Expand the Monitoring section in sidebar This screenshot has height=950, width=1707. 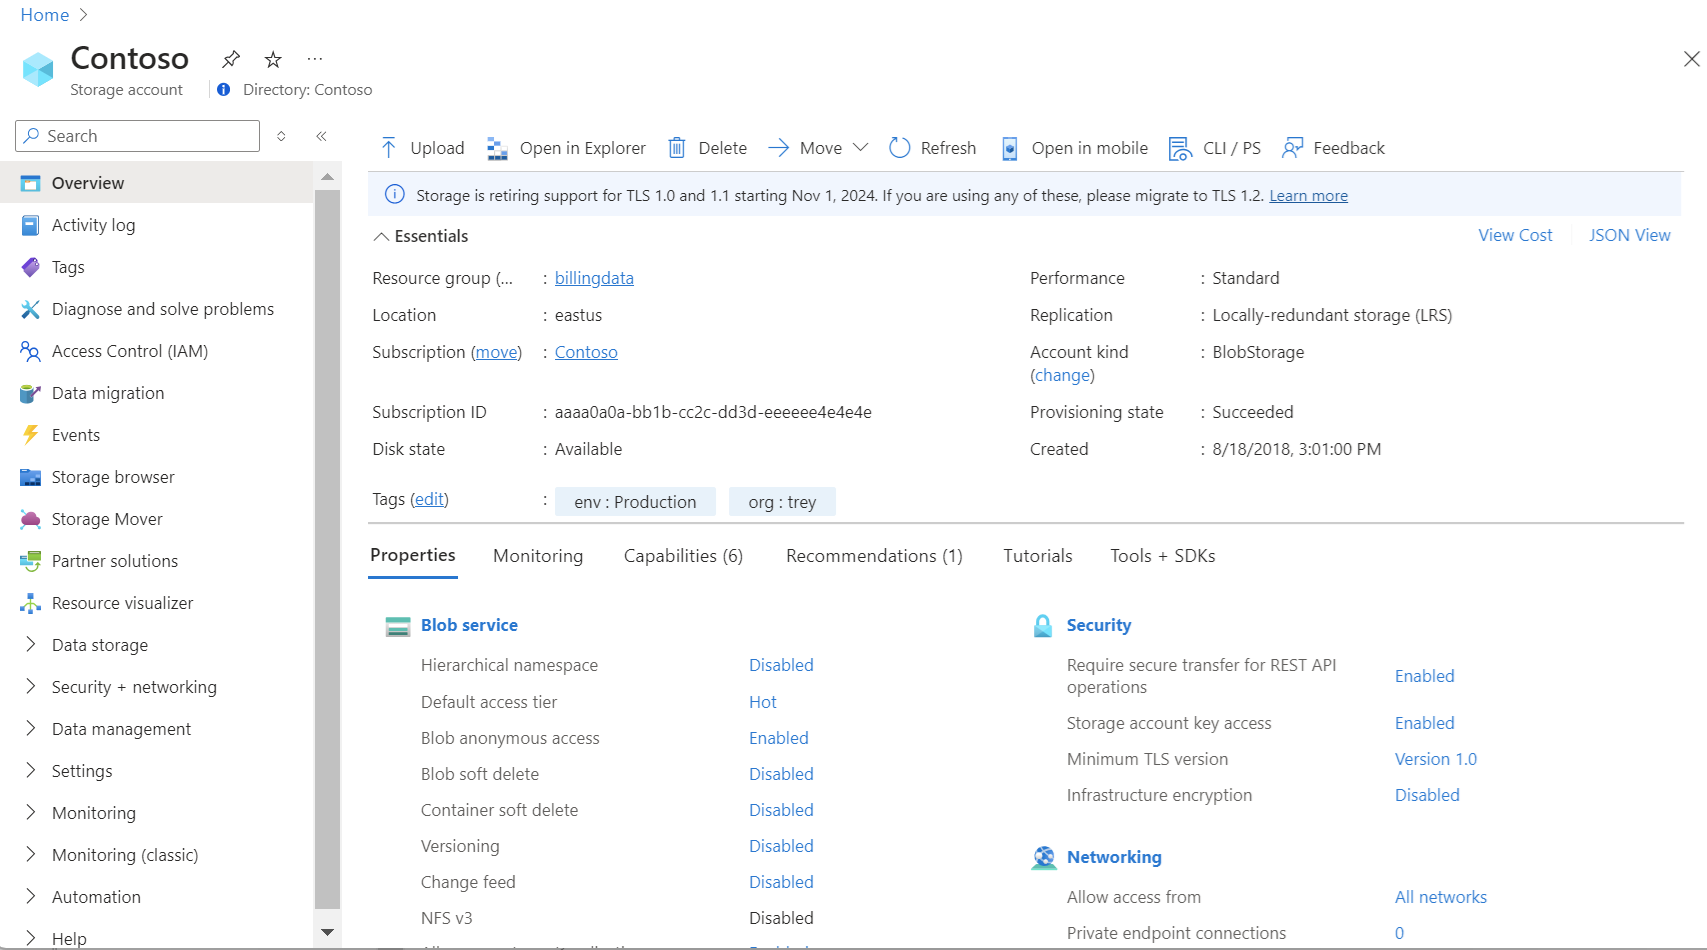click(x=30, y=812)
